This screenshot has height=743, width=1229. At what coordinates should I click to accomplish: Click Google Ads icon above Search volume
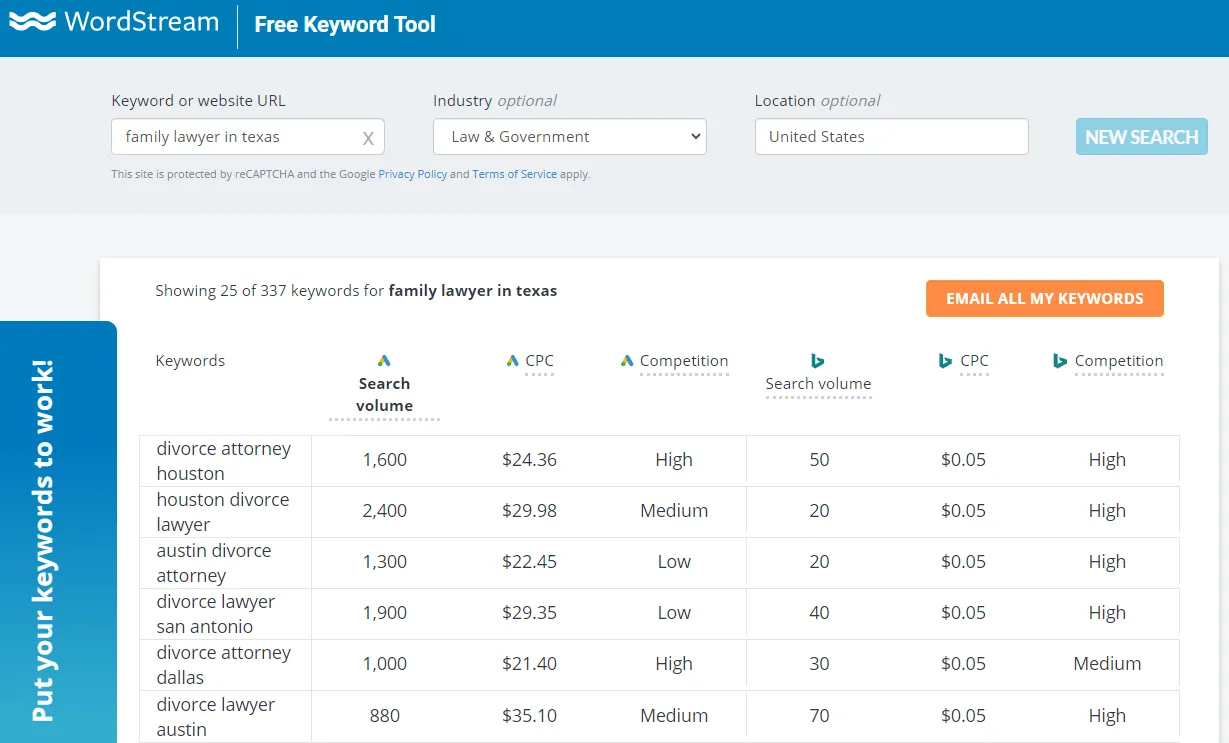tap(384, 361)
